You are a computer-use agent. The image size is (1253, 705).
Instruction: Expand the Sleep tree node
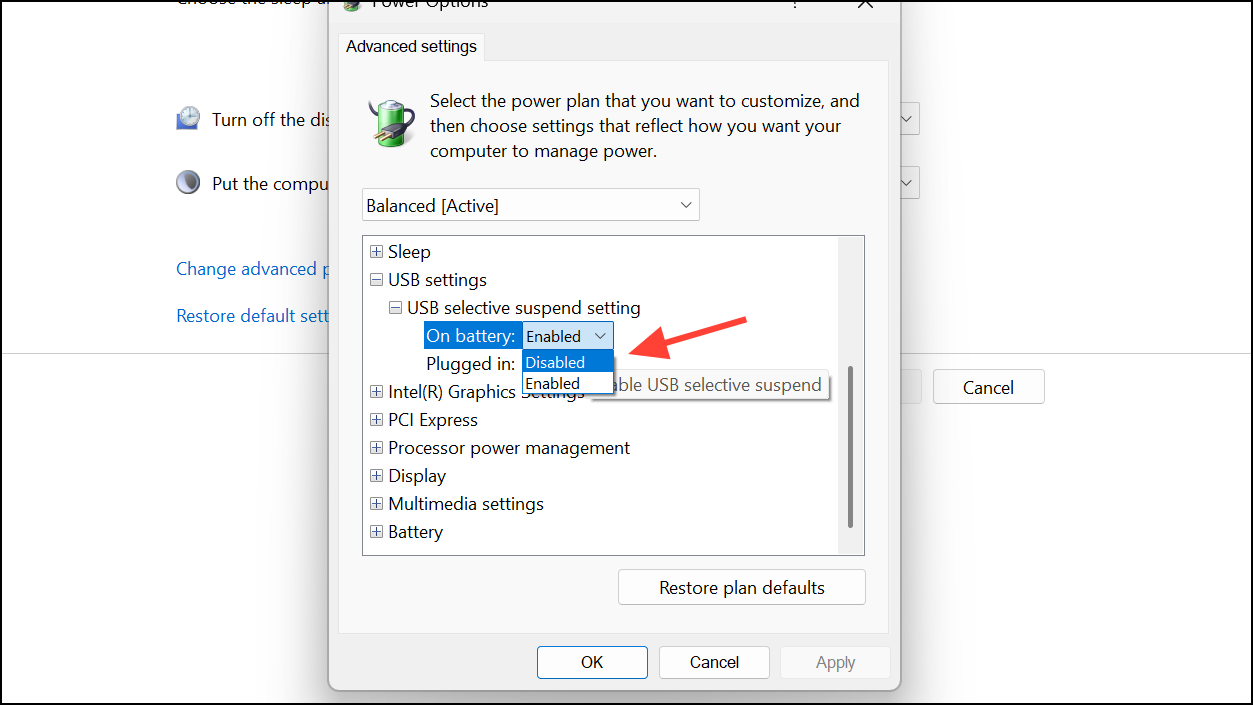[376, 252]
